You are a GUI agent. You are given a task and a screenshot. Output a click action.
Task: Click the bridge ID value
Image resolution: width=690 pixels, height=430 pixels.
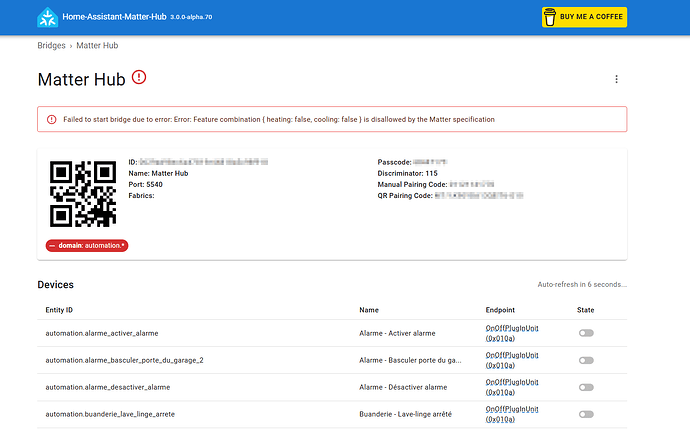coord(204,162)
